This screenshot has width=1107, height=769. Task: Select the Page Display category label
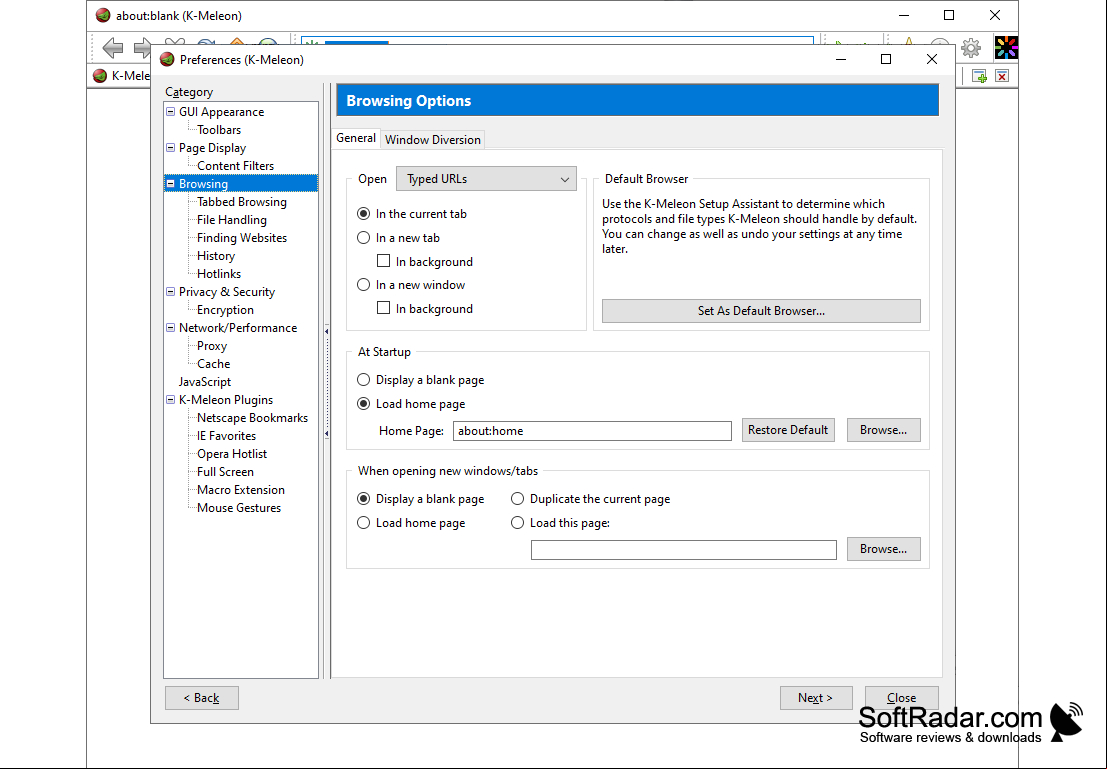[x=212, y=148]
